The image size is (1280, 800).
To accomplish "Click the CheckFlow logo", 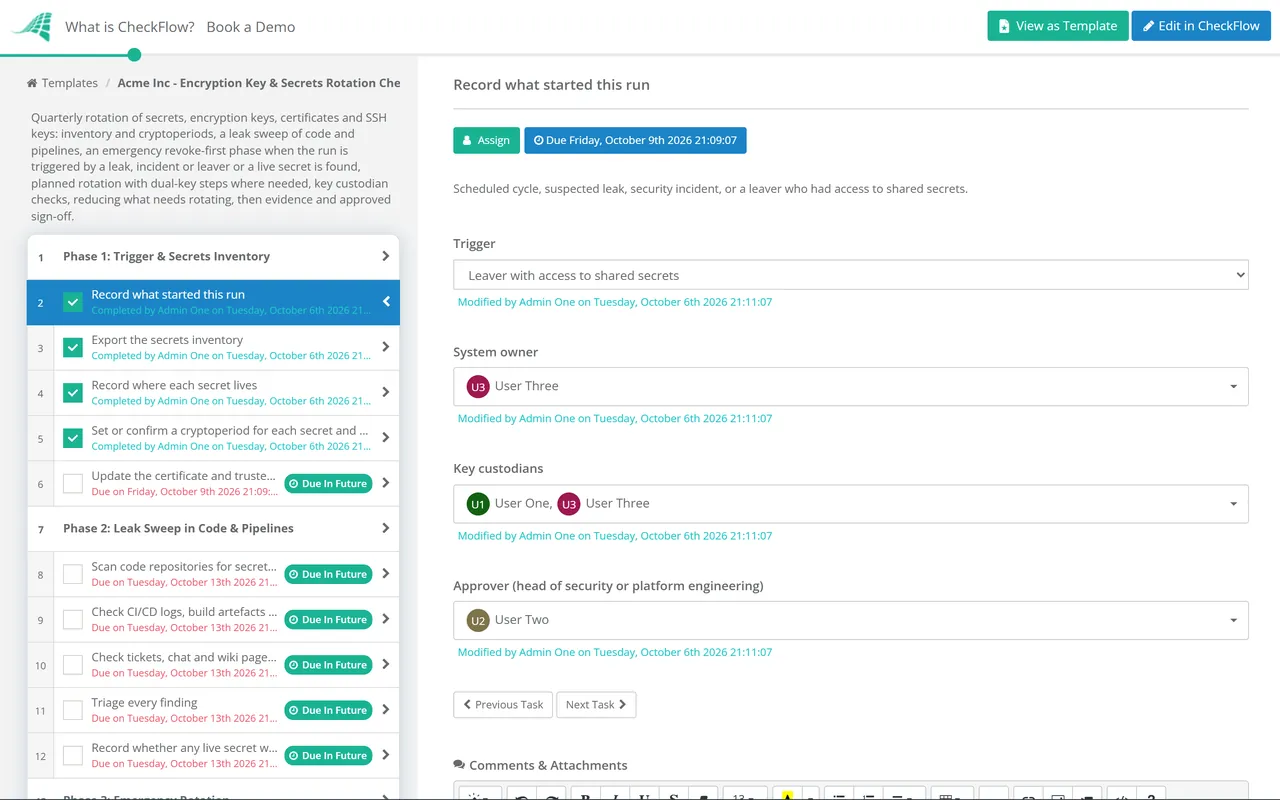I will (x=31, y=27).
